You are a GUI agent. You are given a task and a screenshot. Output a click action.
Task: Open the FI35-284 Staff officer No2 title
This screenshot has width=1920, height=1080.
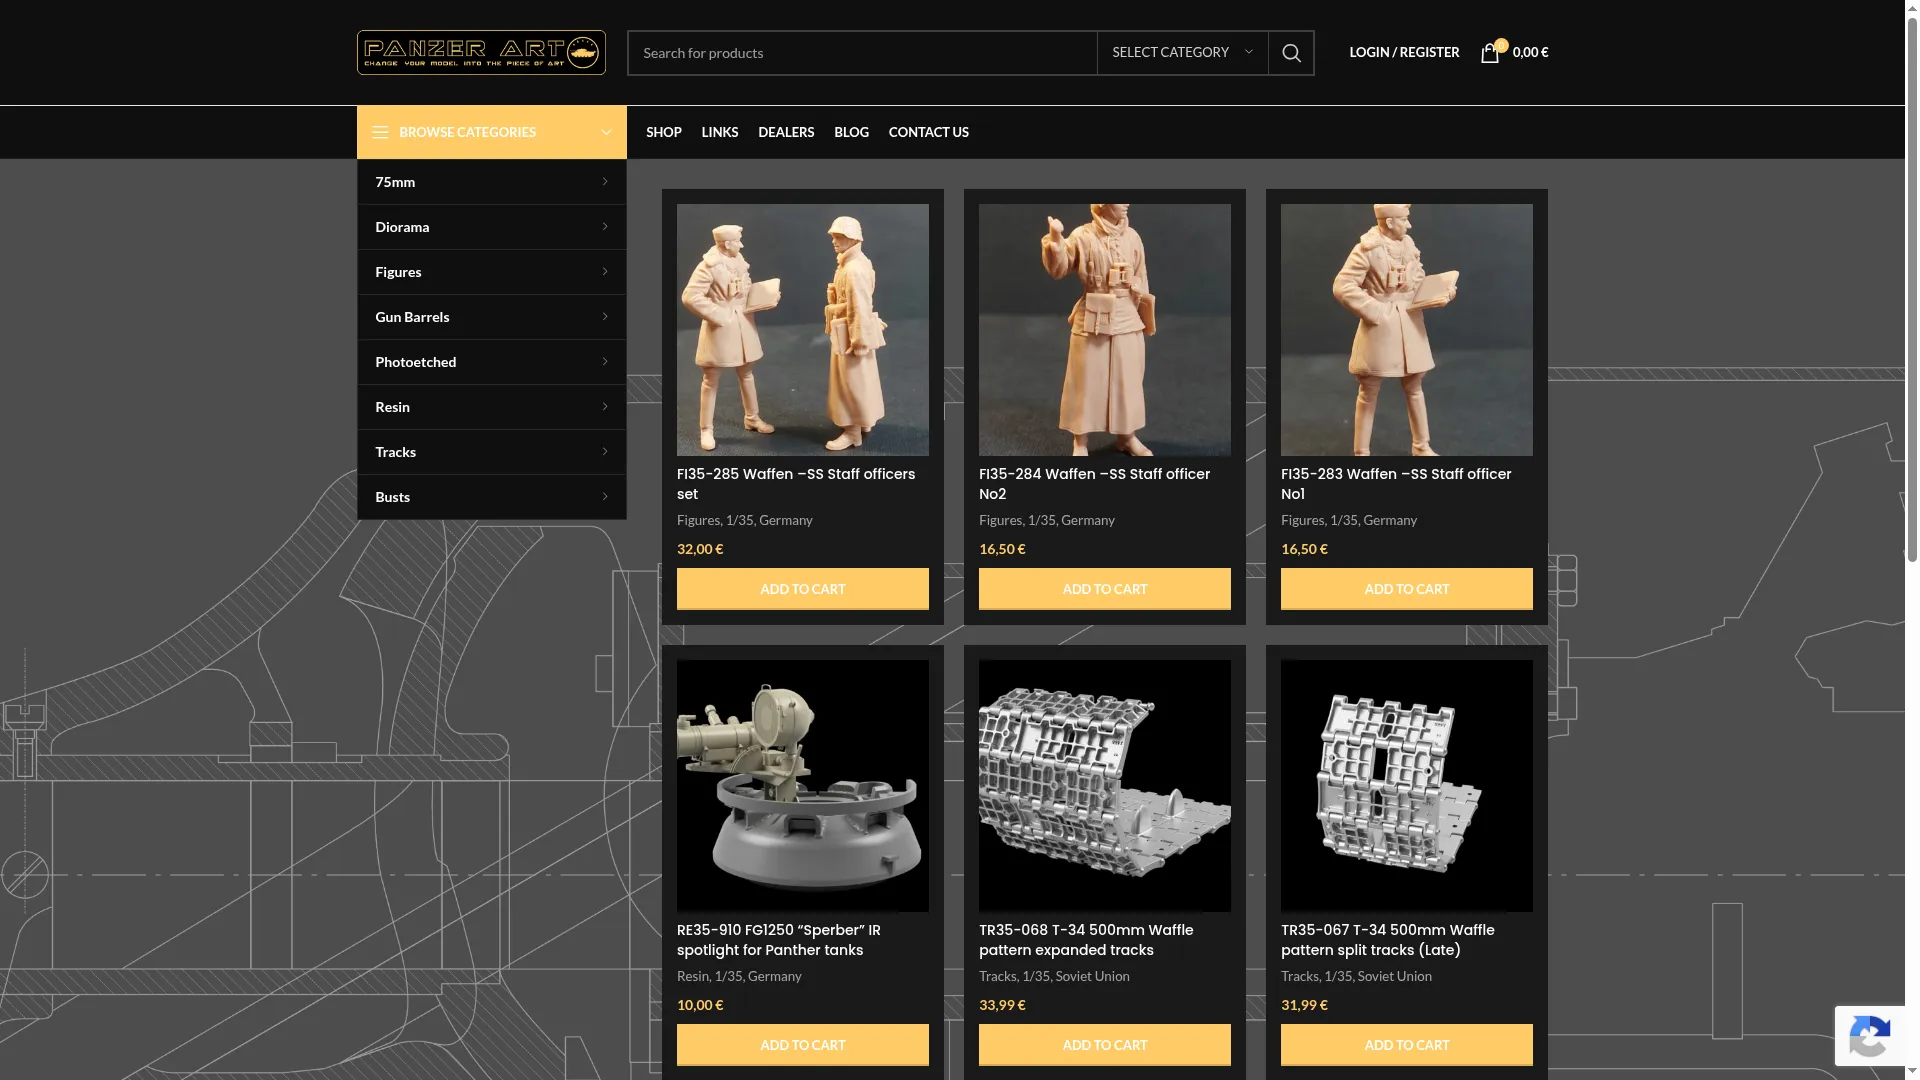coord(1094,484)
